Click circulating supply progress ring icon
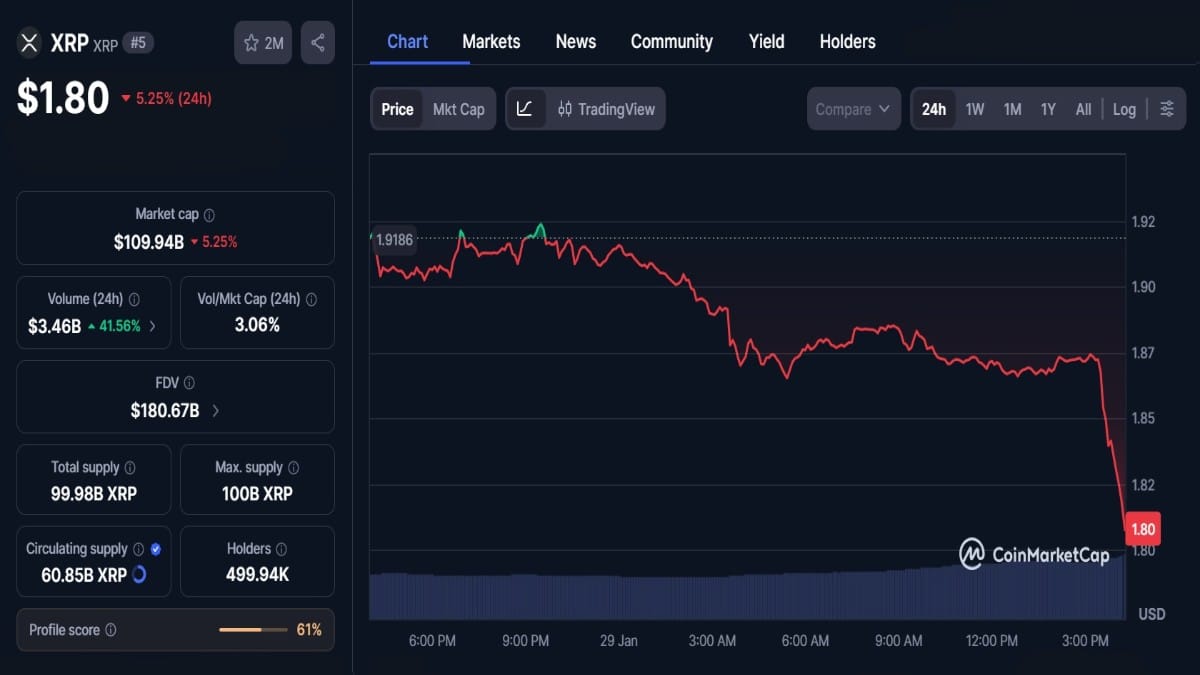The width and height of the screenshot is (1200, 675). pos(139,574)
